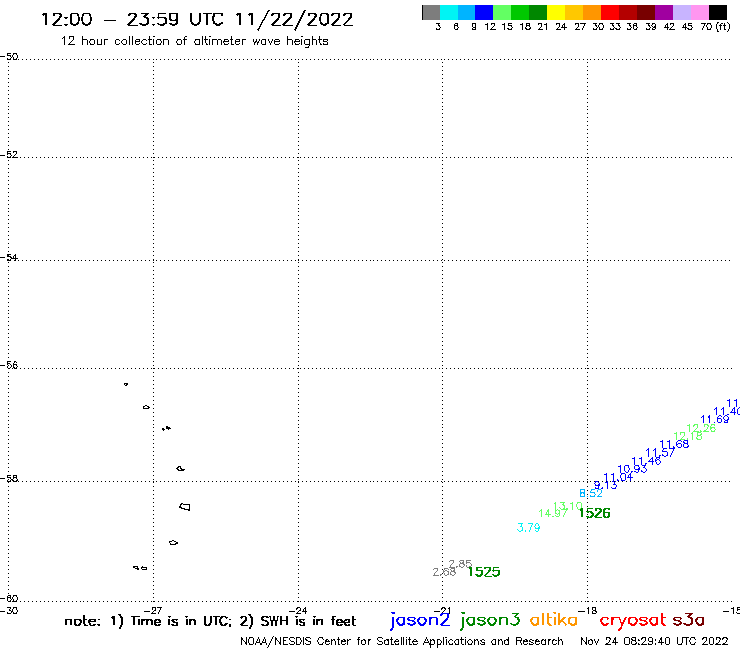The height and width of the screenshot is (650, 740).
Task: Click the -18 longitude axis label
Action: 588,610
